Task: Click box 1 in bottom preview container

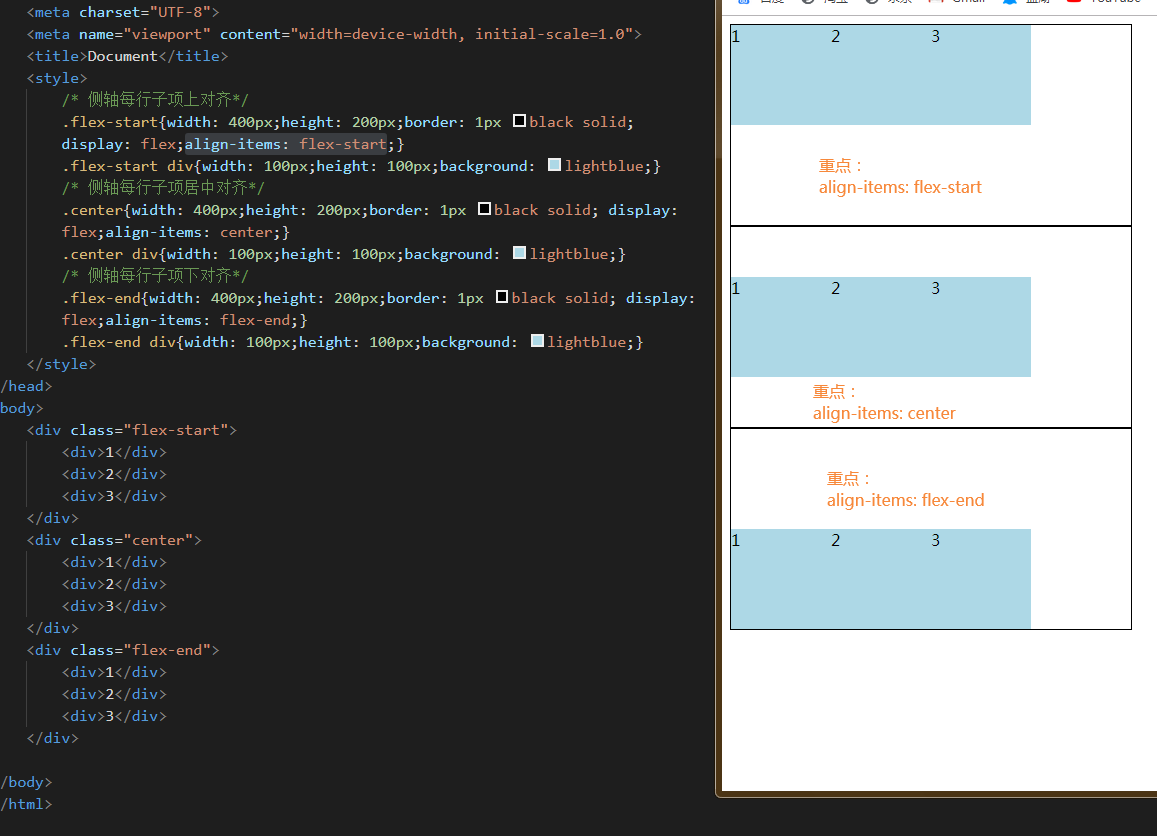Action: click(781, 579)
